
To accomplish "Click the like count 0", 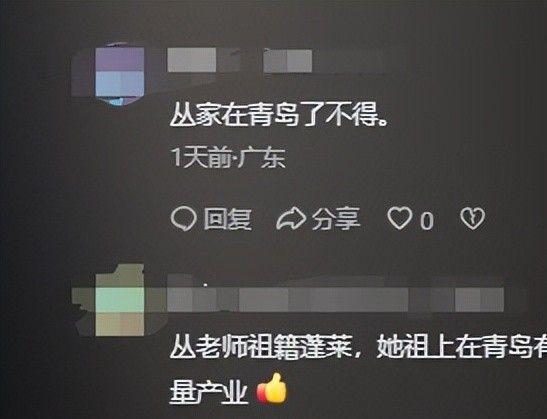I will (427, 220).
